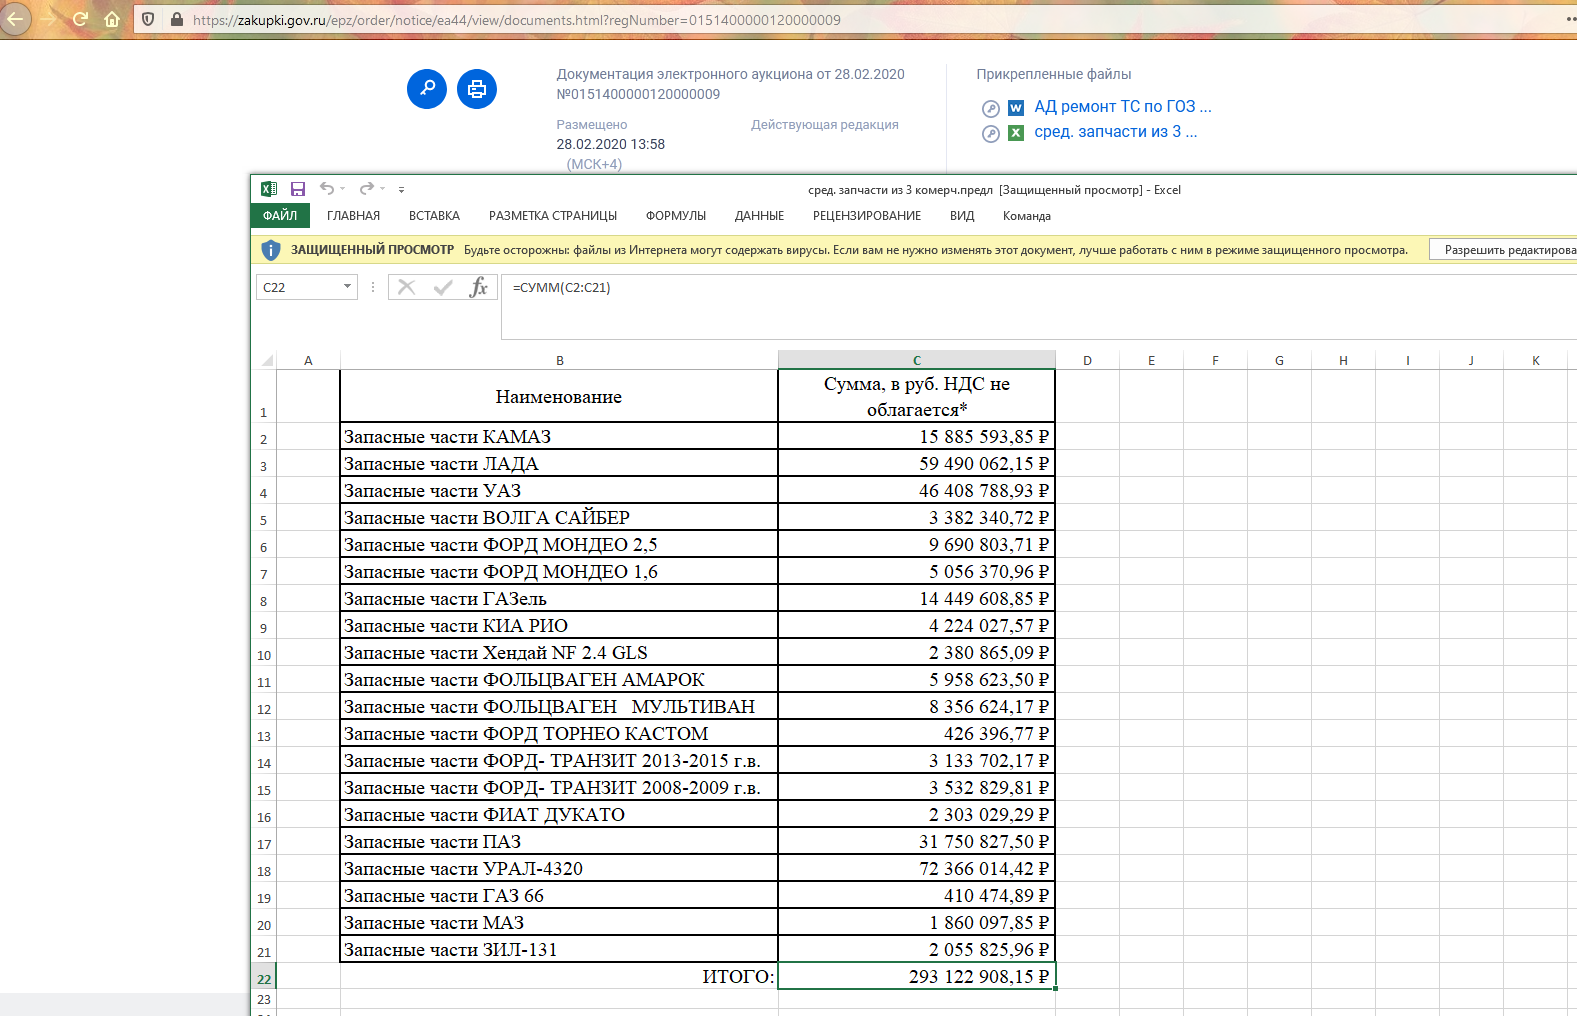
Task: Click the padlock site security icon
Action: (x=177, y=19)
